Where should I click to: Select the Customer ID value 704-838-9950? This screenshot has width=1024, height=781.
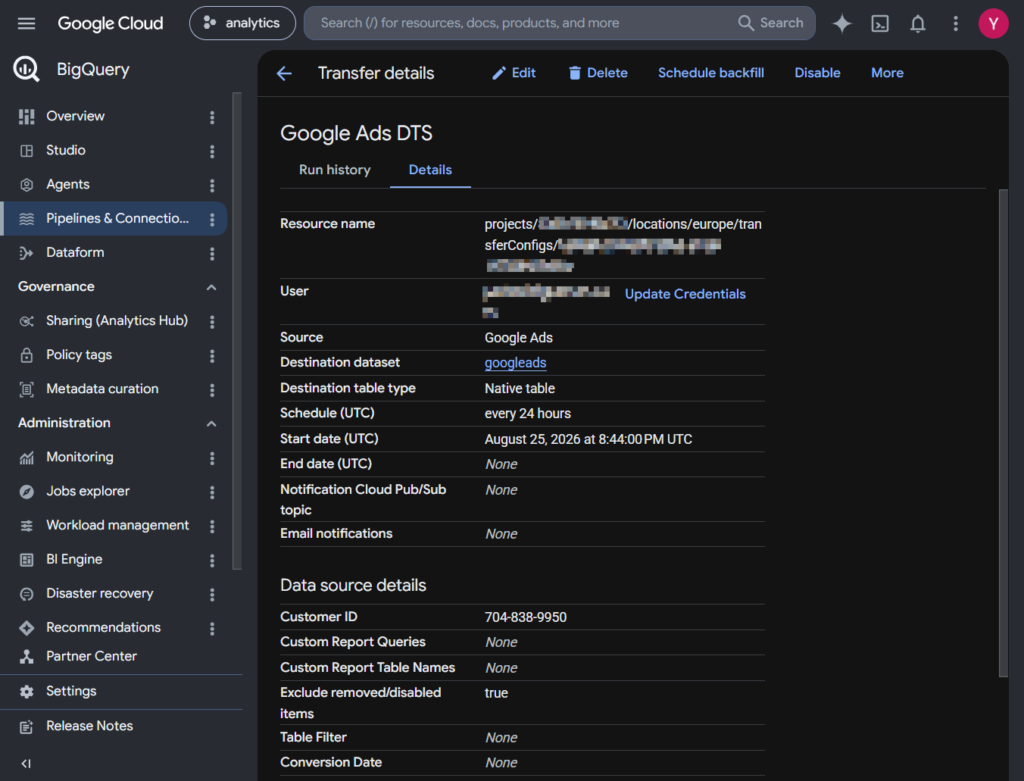pyautogui.click(x=526, y=617)
